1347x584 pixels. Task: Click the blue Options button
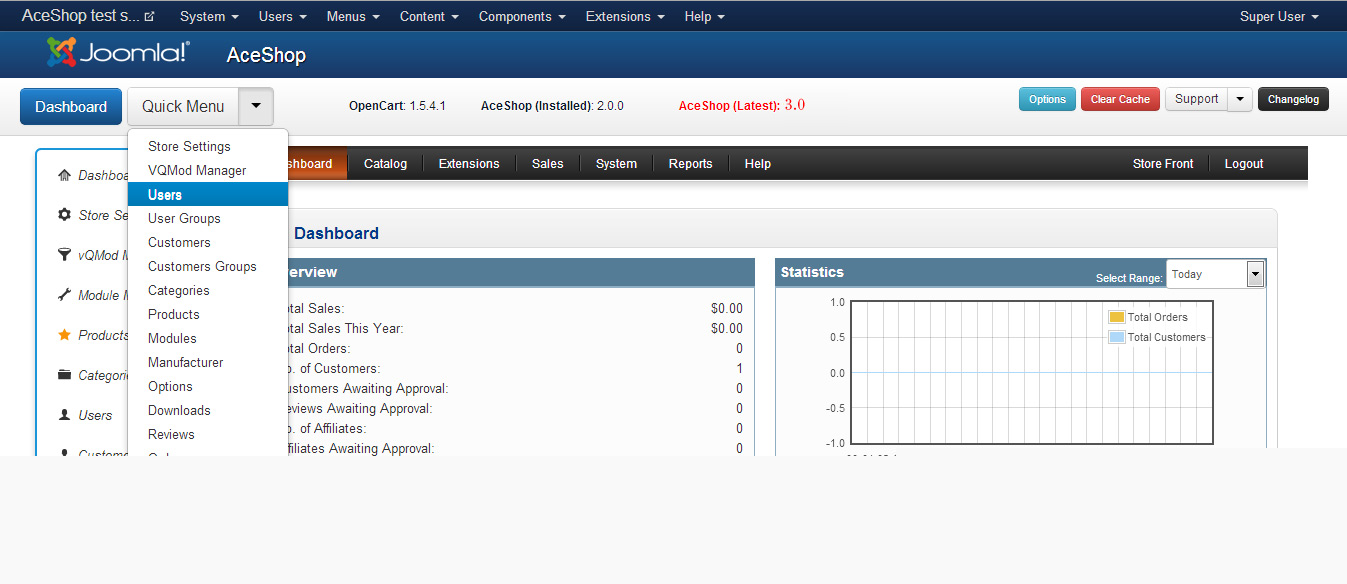coord(1047,99)
